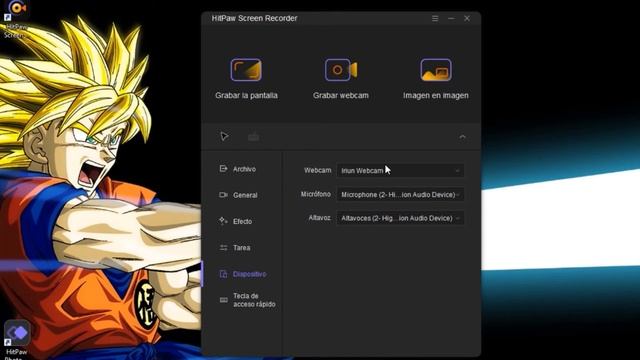Minimize the HitPaw Screen Recorder window

(451, 18)
